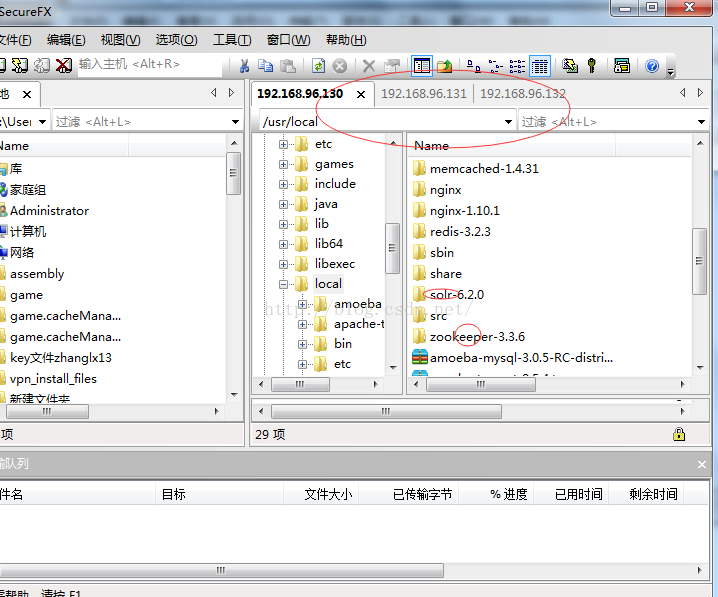Click the session options icon

(622, 66)
